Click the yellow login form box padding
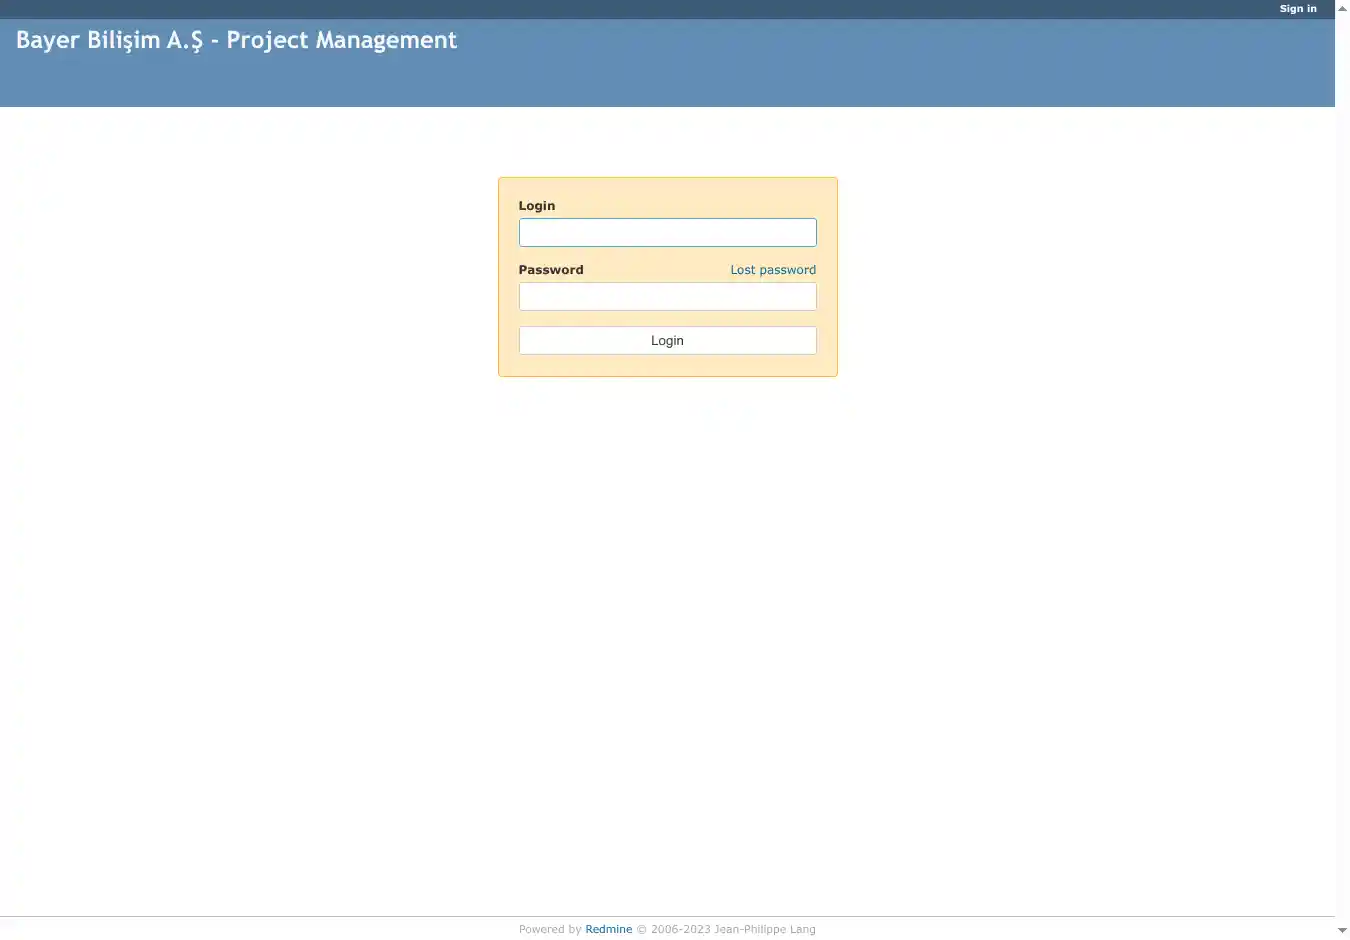Image resolution: width=1350 pixels, height=940 pixels. click(668, 366)
